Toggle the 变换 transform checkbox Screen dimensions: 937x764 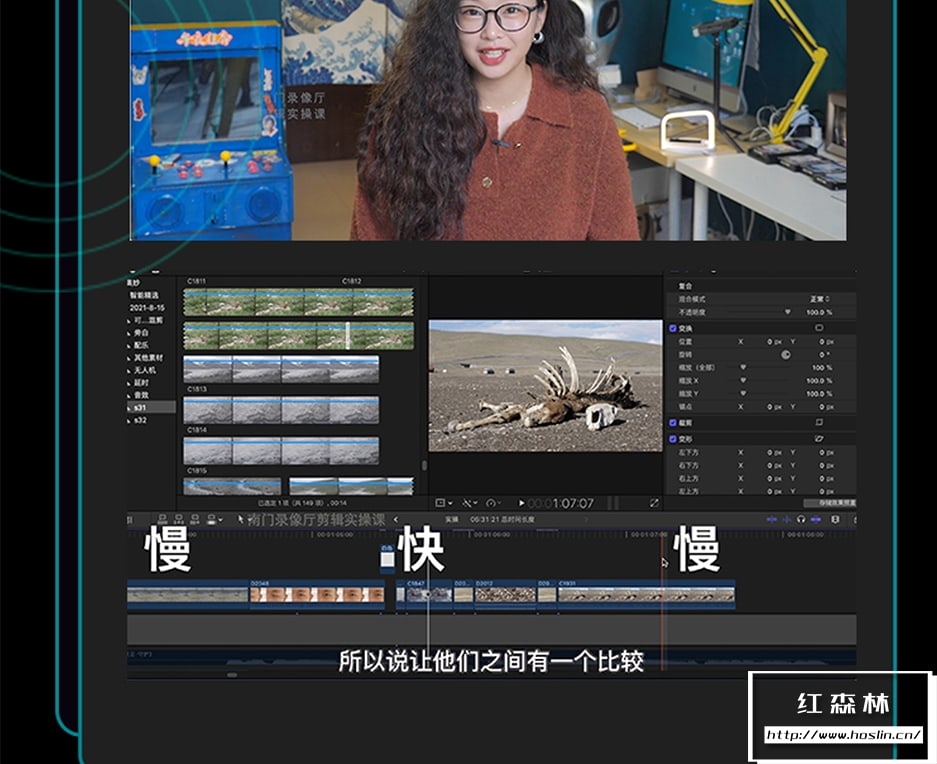click(x=673, y=328)
